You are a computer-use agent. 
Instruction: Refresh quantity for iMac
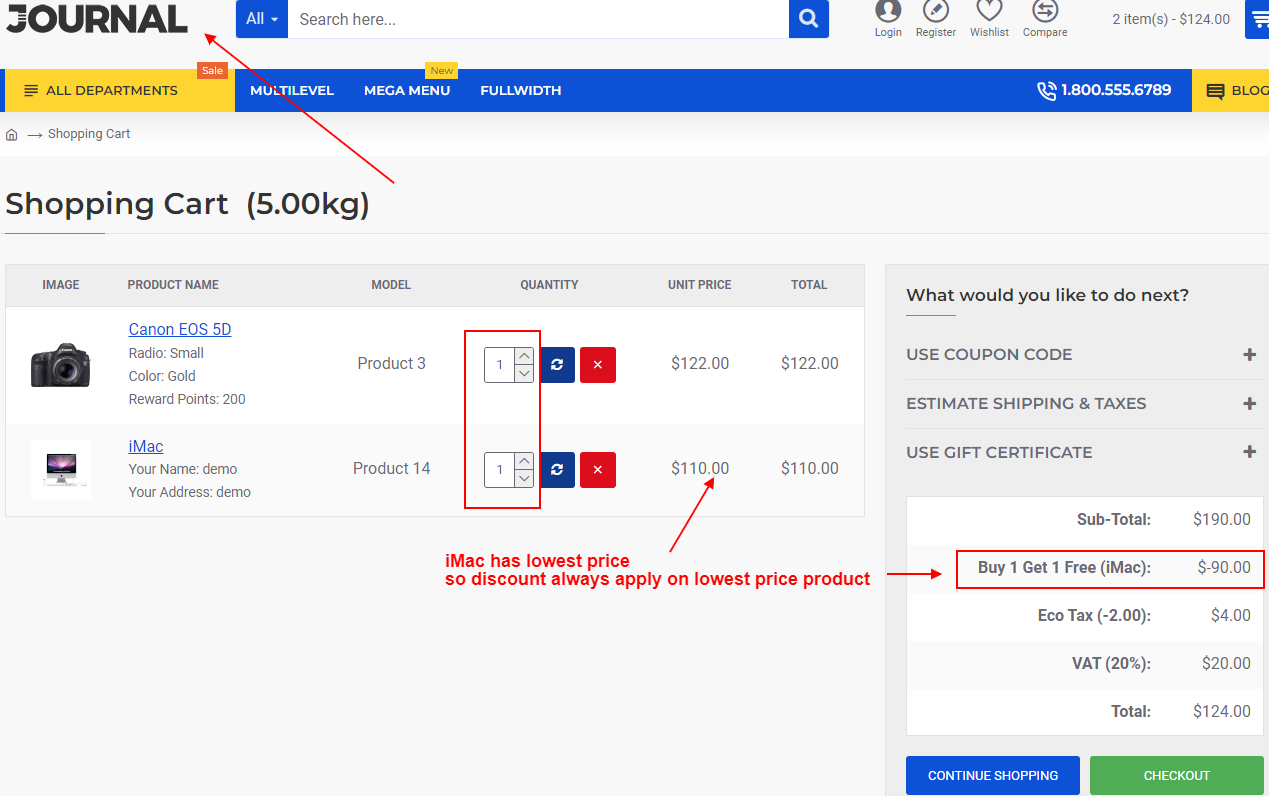click(x=557, y=470)
